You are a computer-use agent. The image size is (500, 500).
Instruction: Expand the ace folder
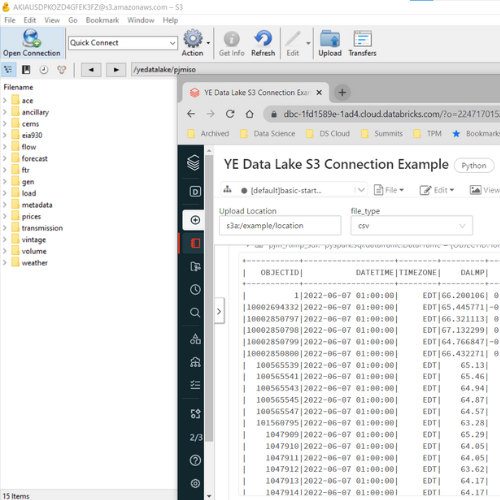tap(5, 100)
